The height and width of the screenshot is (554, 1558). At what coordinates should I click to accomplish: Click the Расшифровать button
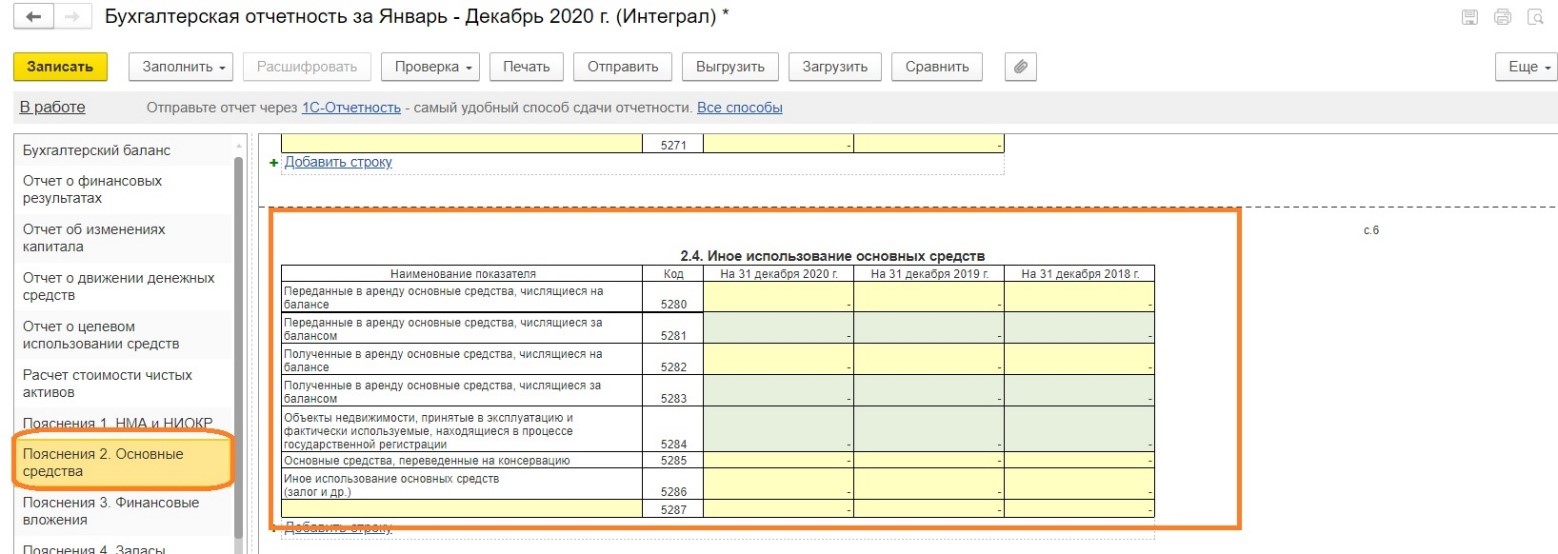point(307,67)
